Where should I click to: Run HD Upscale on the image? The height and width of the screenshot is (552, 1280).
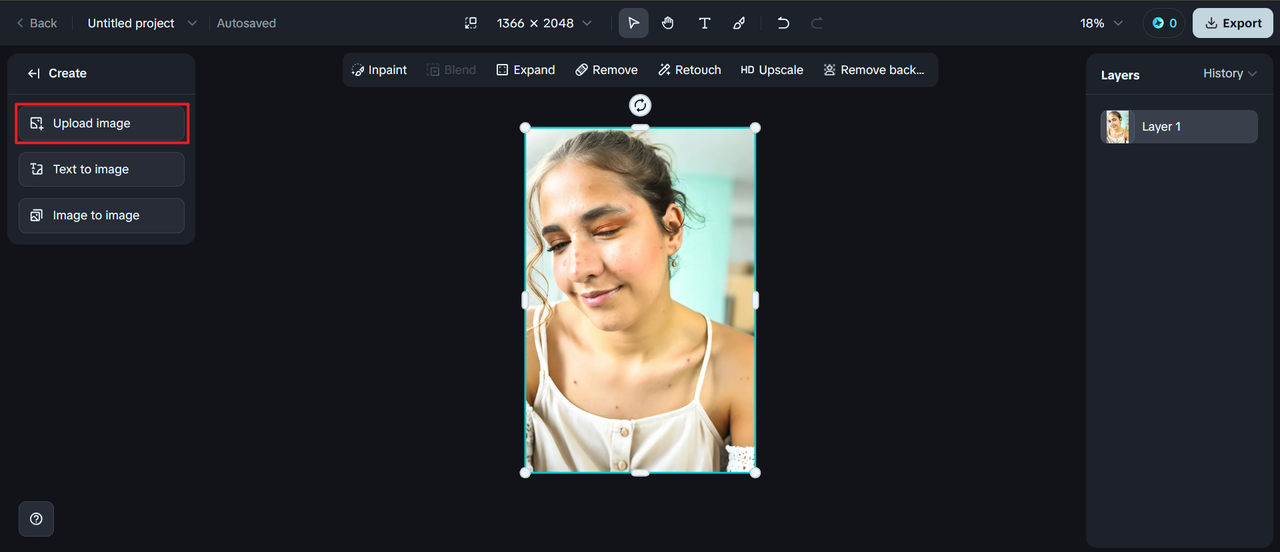[x=772, y=70]
